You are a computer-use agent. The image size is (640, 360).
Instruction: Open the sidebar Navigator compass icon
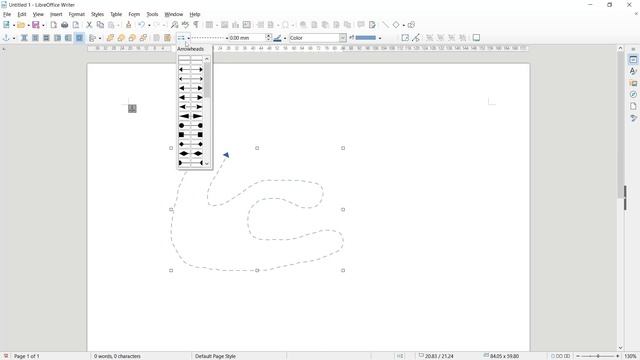pyautogui.click(x=633, y=94)
